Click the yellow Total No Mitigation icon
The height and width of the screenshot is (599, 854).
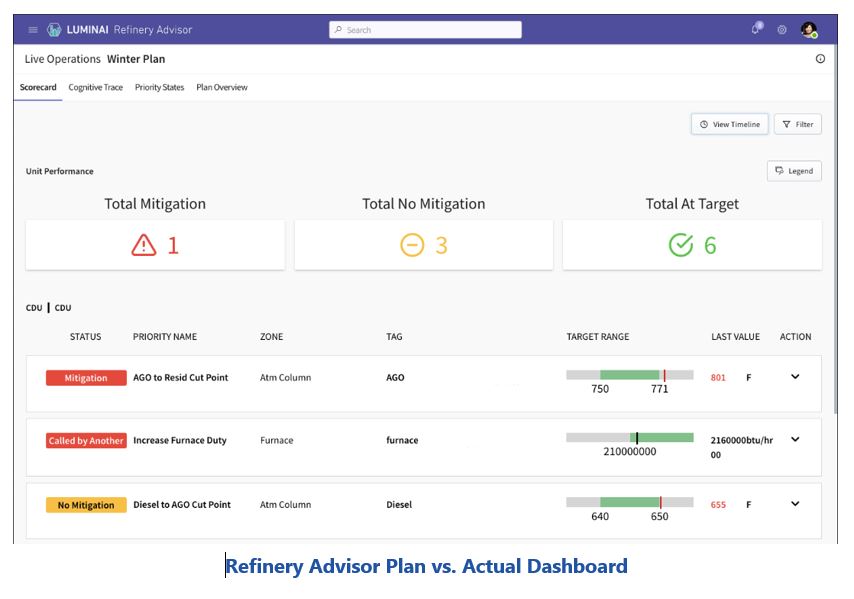click(412, 245)
